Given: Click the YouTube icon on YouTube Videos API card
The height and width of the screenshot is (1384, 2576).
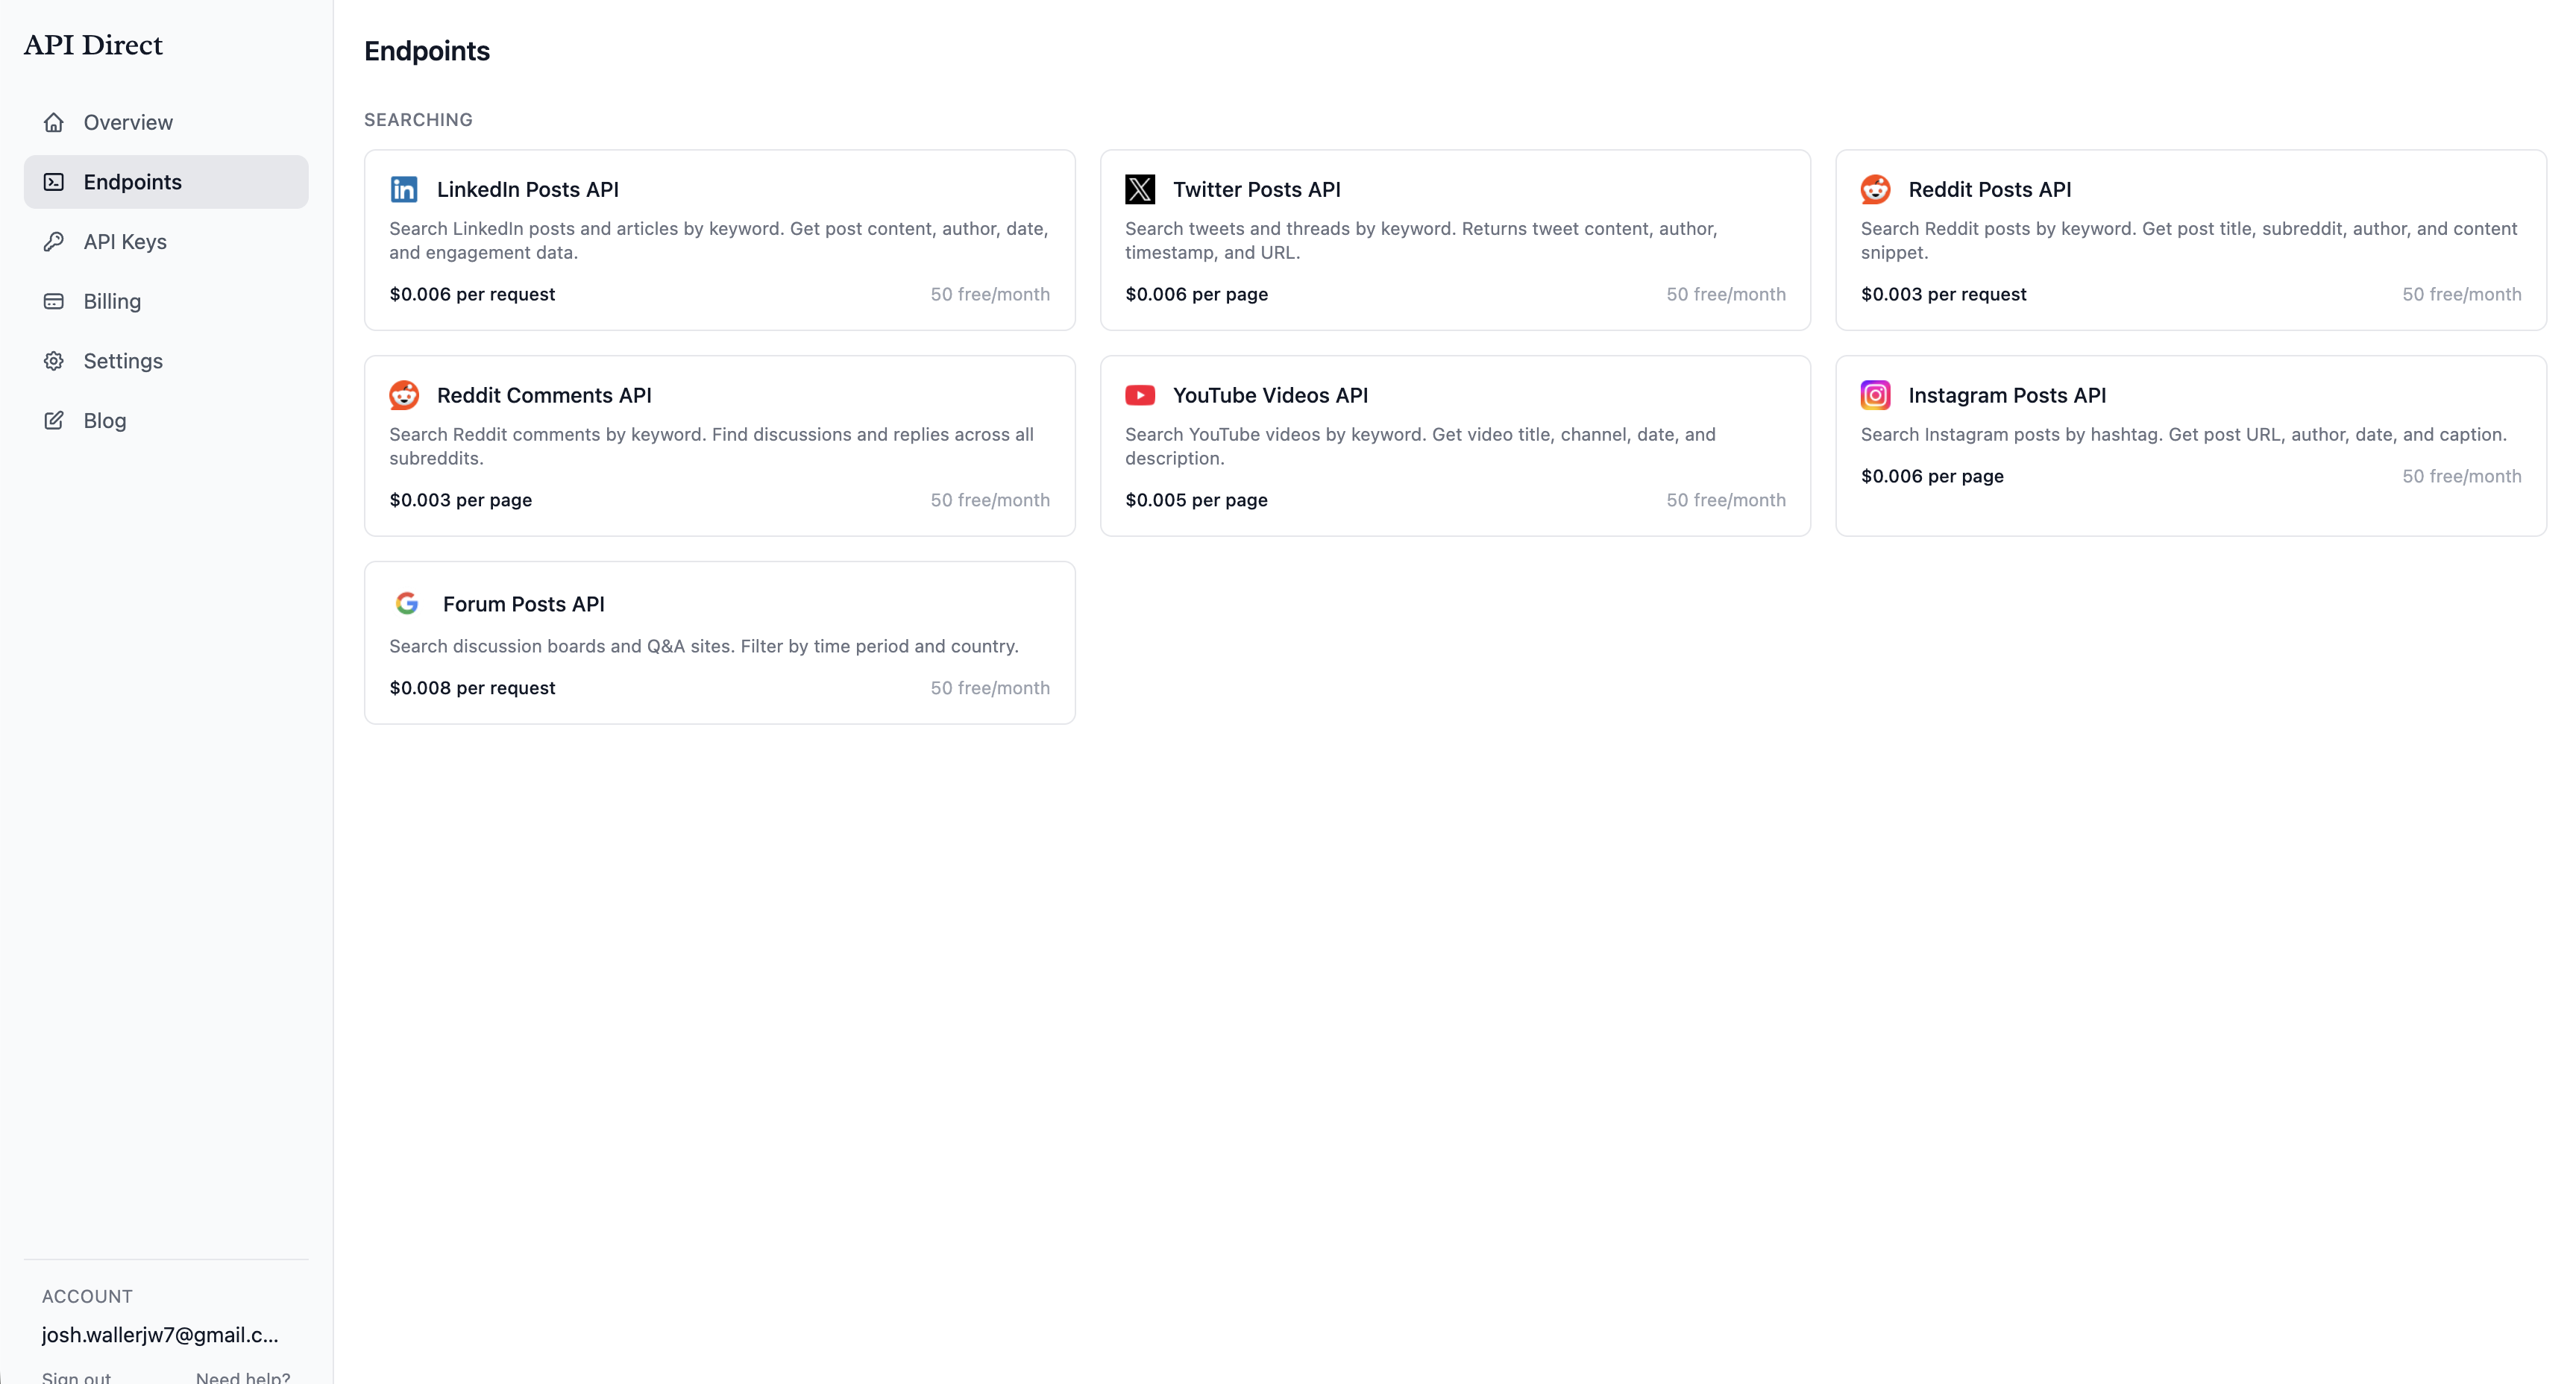Looking at the screenshot, I should pos(1139,395).
